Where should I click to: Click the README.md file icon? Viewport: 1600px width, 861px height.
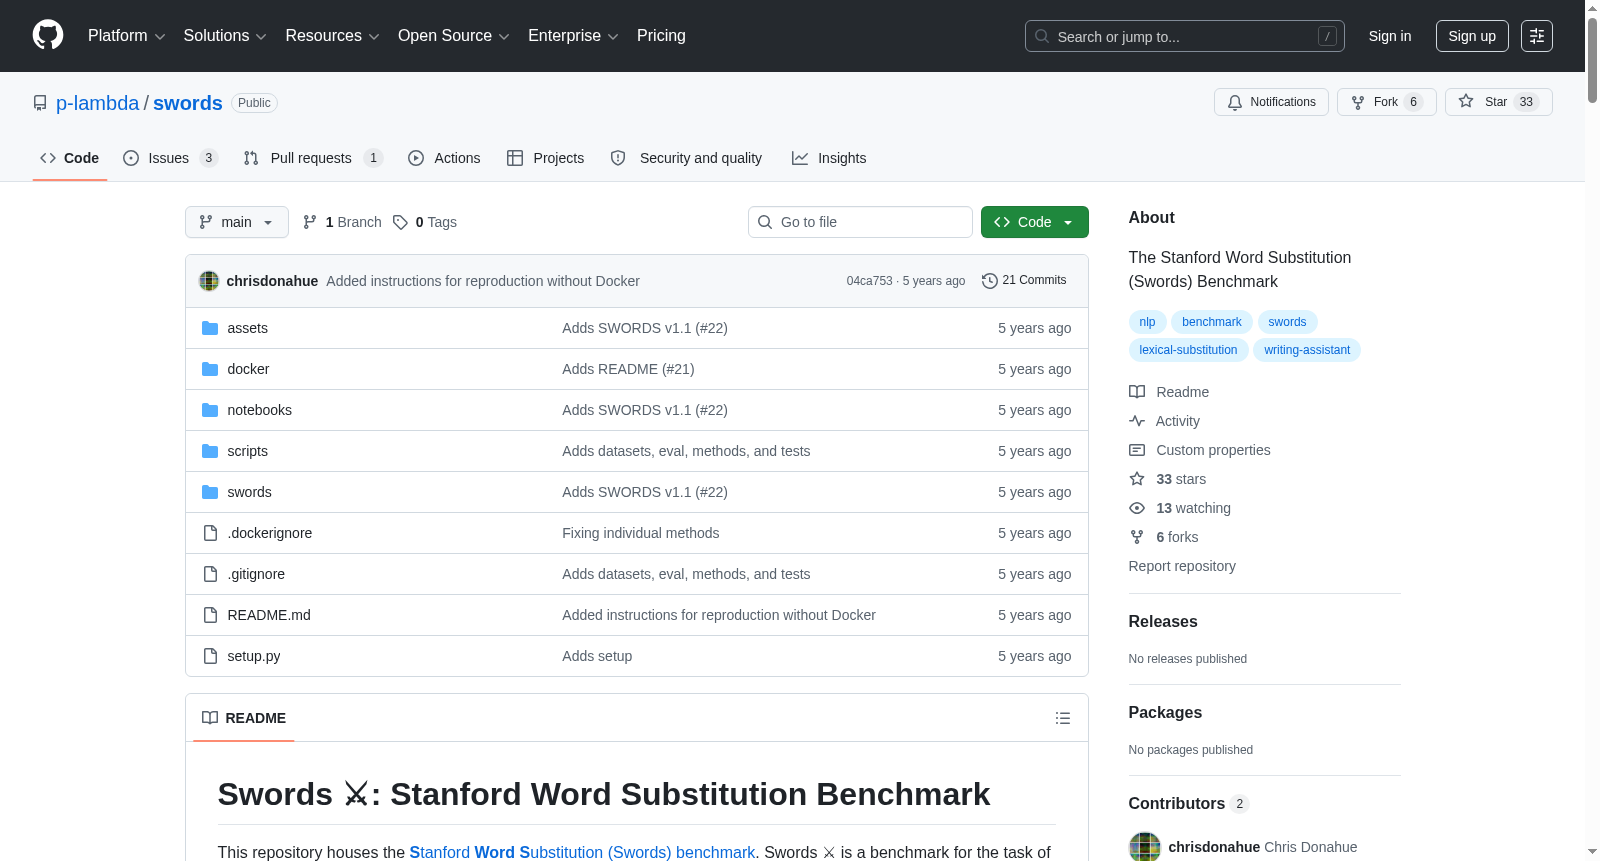(210, 615)
